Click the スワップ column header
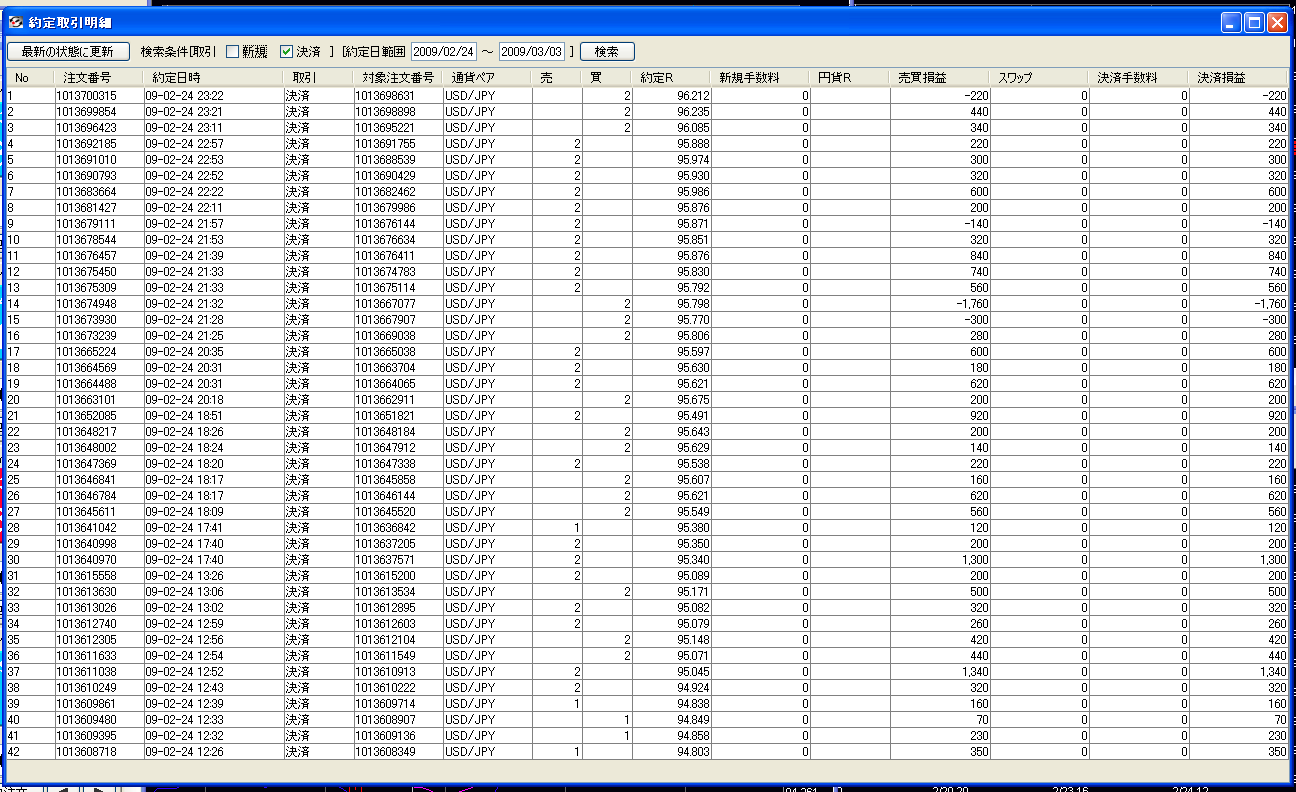 [1039, 77]
